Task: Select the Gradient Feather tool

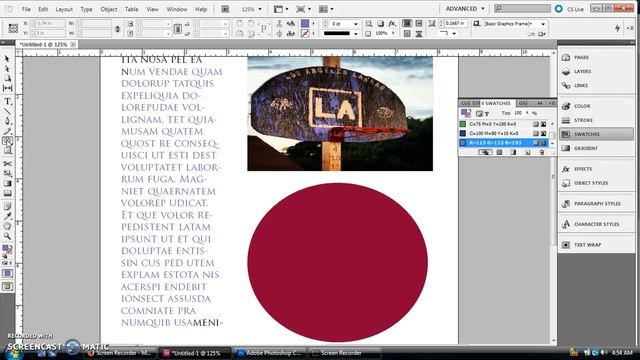Action: coord(7,193)
